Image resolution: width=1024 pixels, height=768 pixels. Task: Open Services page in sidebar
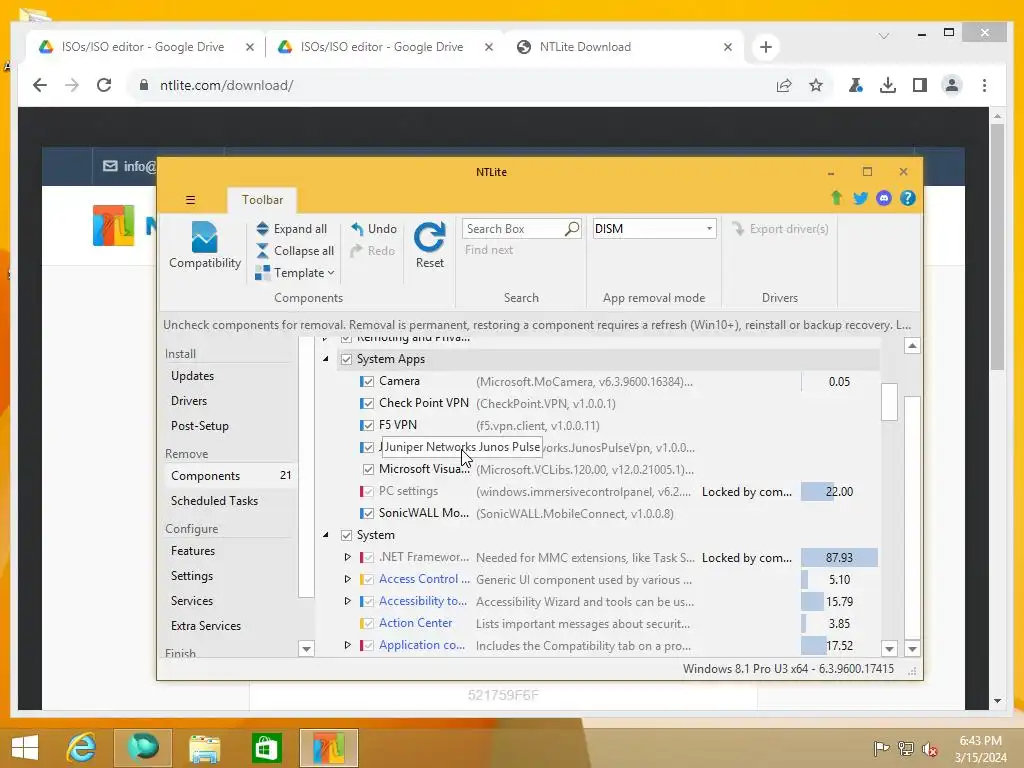pos(191,601)
